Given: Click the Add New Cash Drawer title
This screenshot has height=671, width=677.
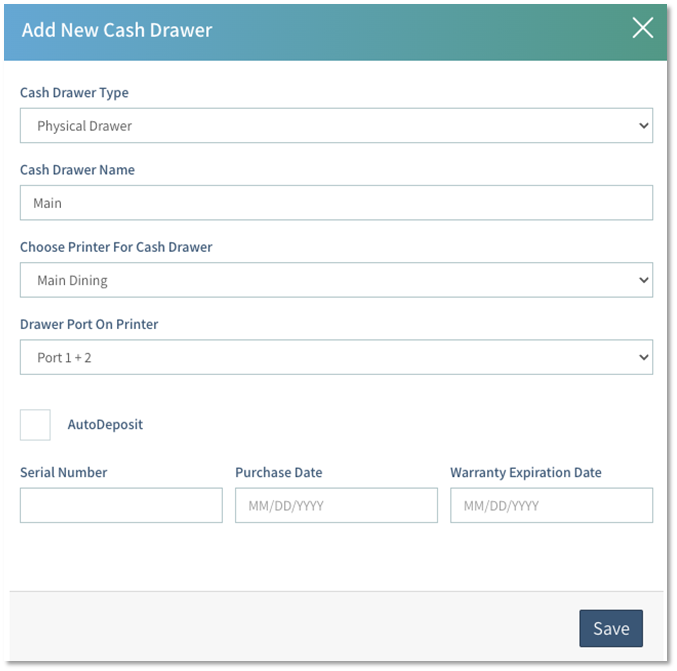Looking at the screenshot, I should pyautogui.click(x=117, y=29).
